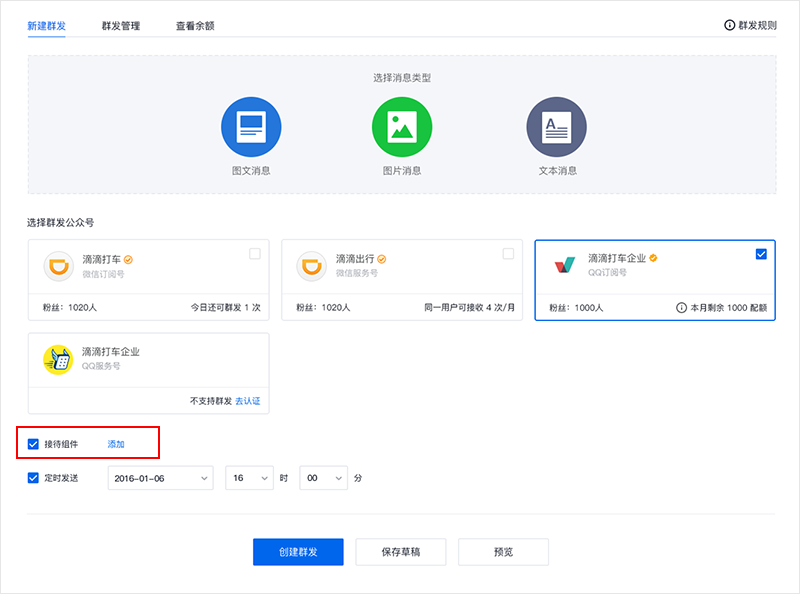Click the 同一用户可接收 4 次/月 text
Viewport: 800px width, 594px height.
click(x=469, y=308)
